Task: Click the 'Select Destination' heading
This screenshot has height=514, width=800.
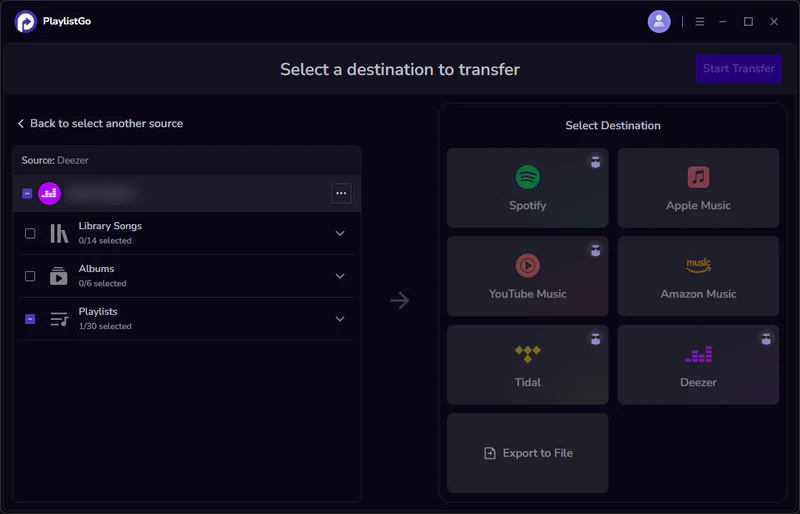Action: click(x=613, y=126)
